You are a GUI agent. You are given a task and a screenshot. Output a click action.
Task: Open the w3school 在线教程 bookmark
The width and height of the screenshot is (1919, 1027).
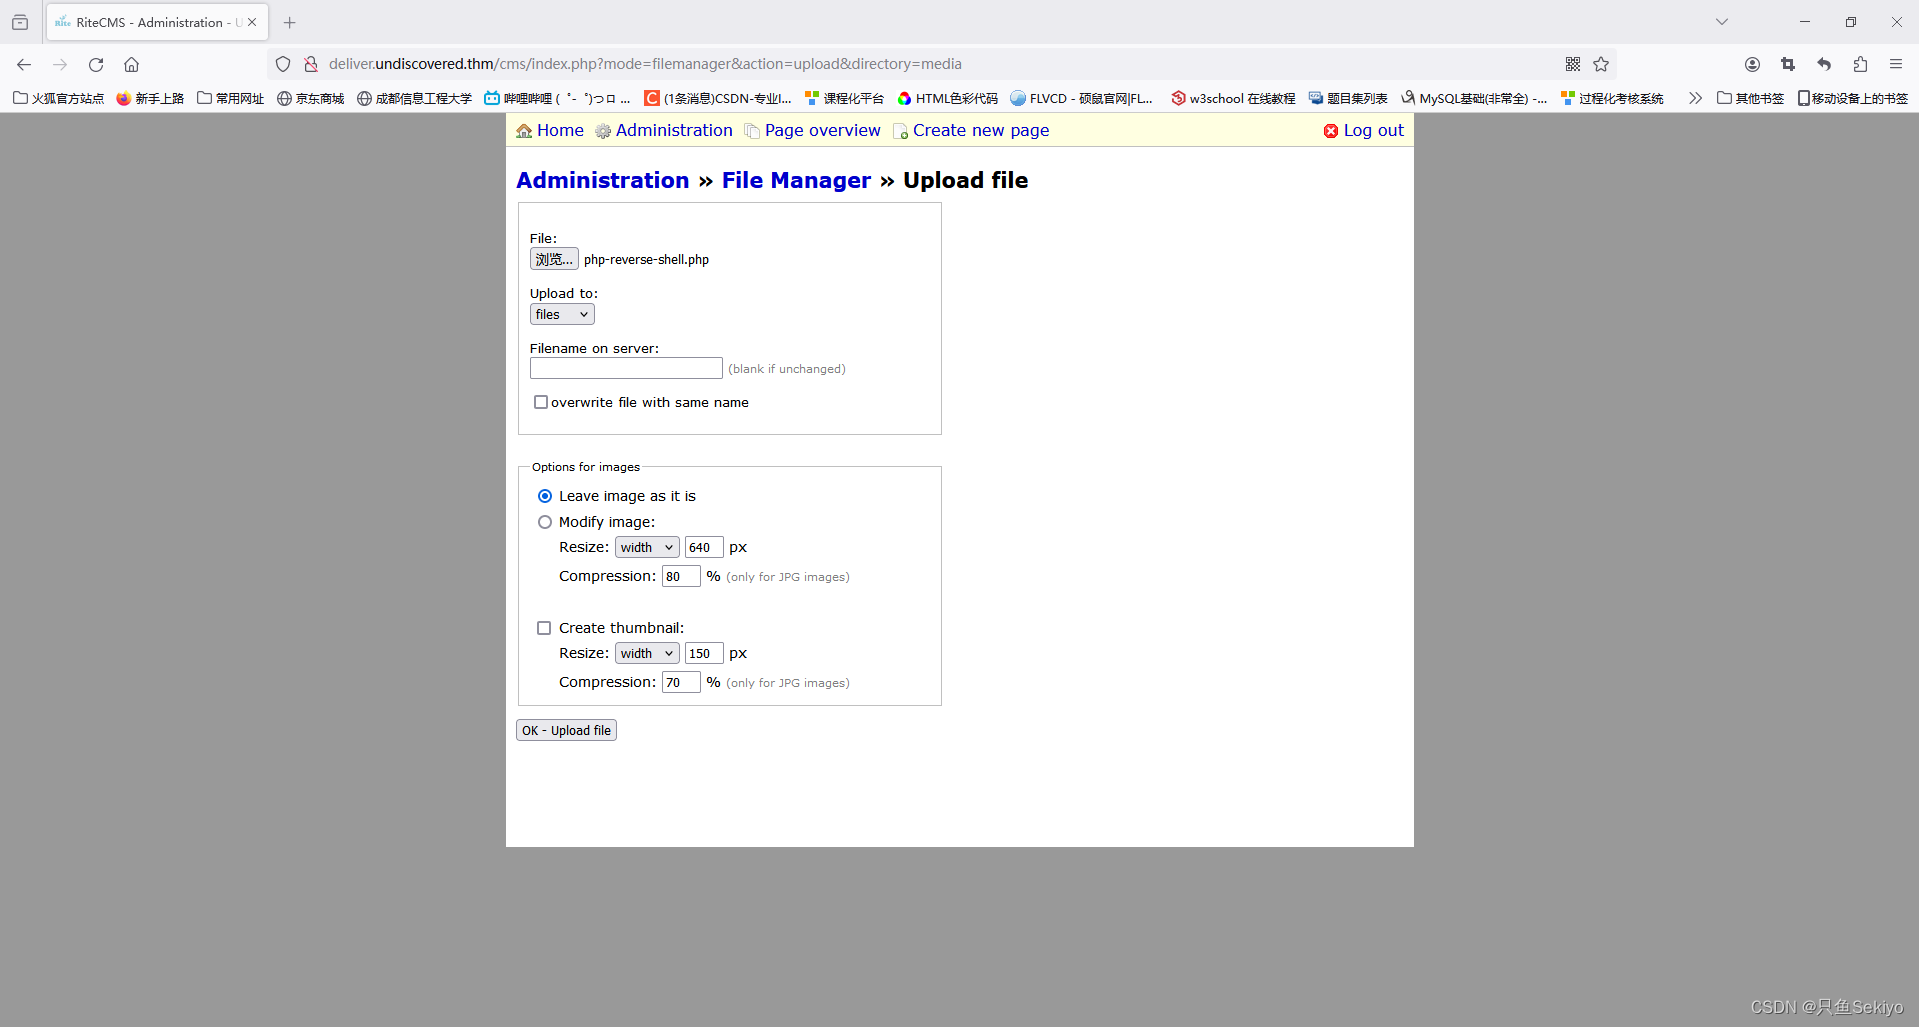(x=1233, y=98)
